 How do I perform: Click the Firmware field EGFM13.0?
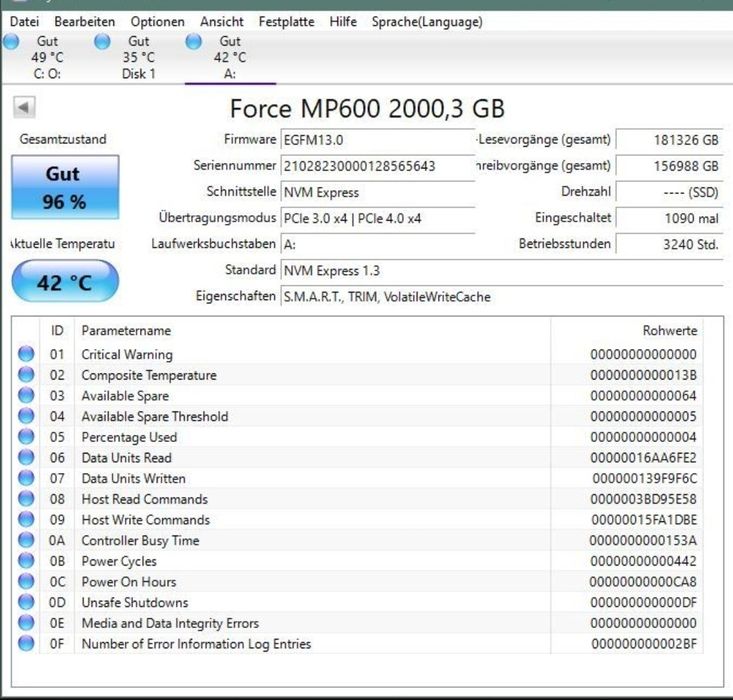coord(377,140)
